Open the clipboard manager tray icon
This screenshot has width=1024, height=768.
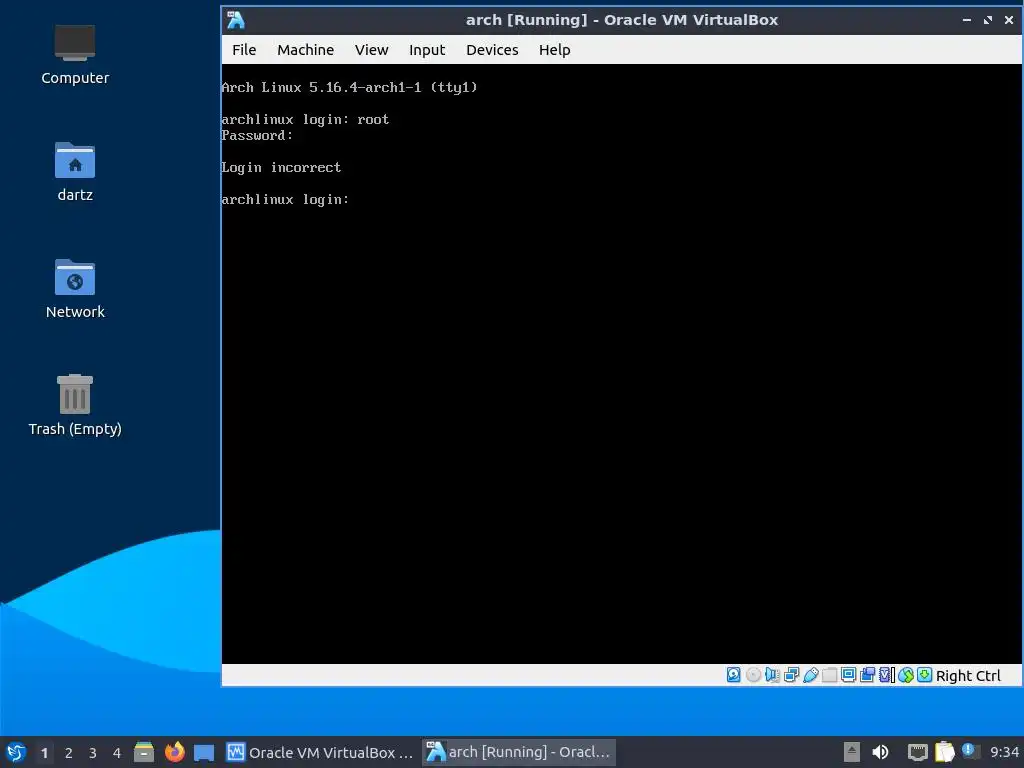point(944,752)
